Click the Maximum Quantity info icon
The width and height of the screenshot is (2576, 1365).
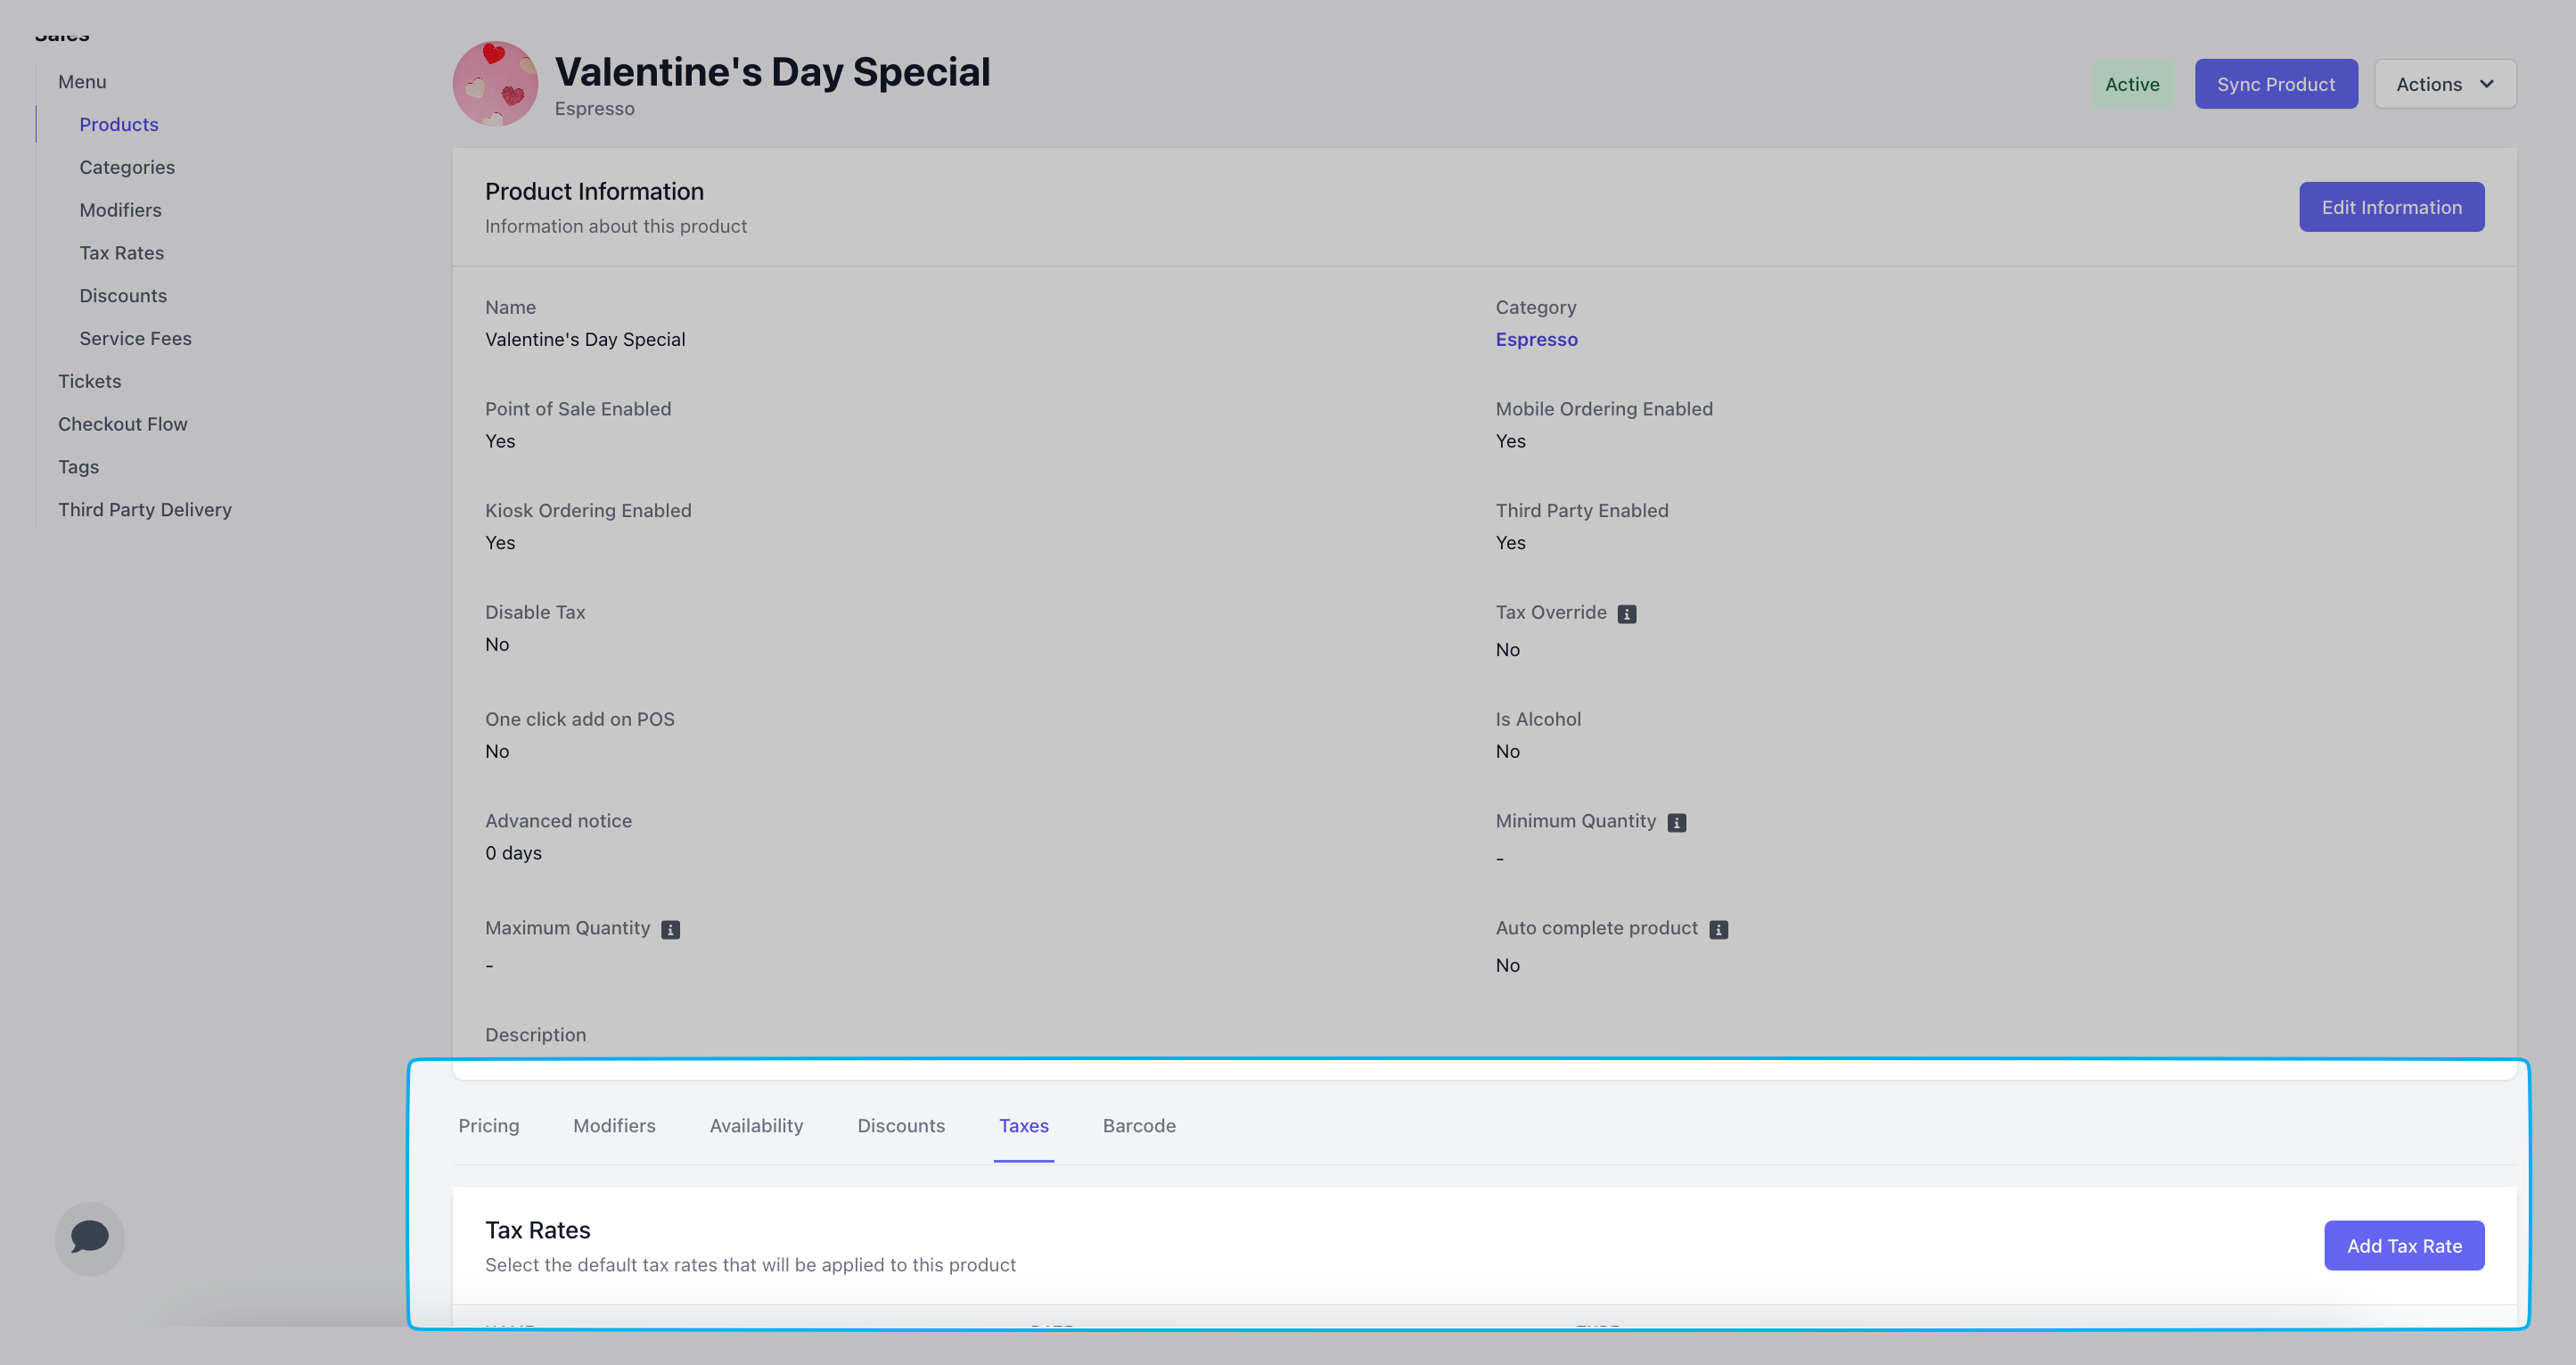(x=670, y=929)
